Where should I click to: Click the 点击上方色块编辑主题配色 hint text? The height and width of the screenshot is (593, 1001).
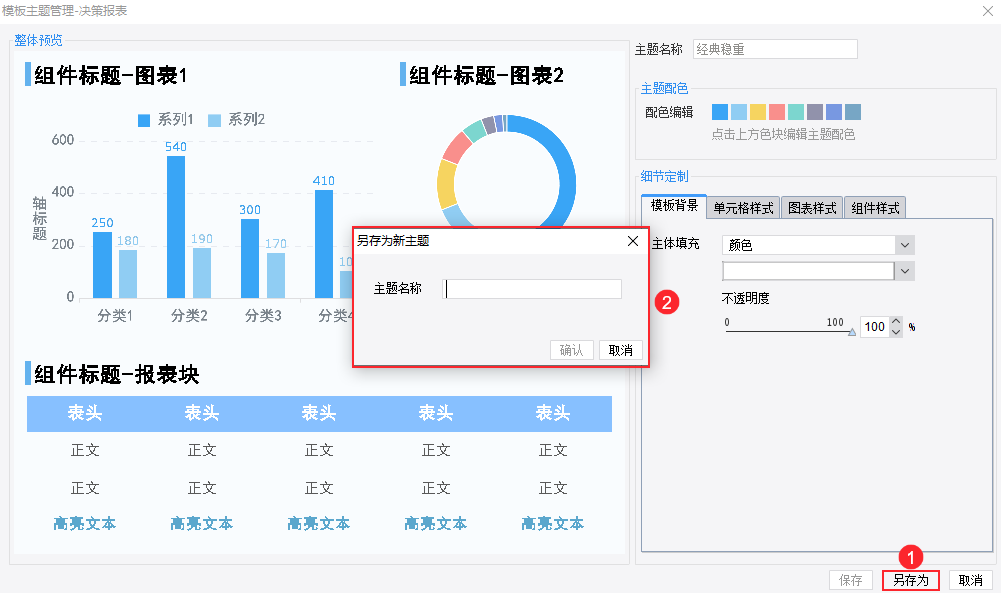pyautogui.click(x=783, y=135)
